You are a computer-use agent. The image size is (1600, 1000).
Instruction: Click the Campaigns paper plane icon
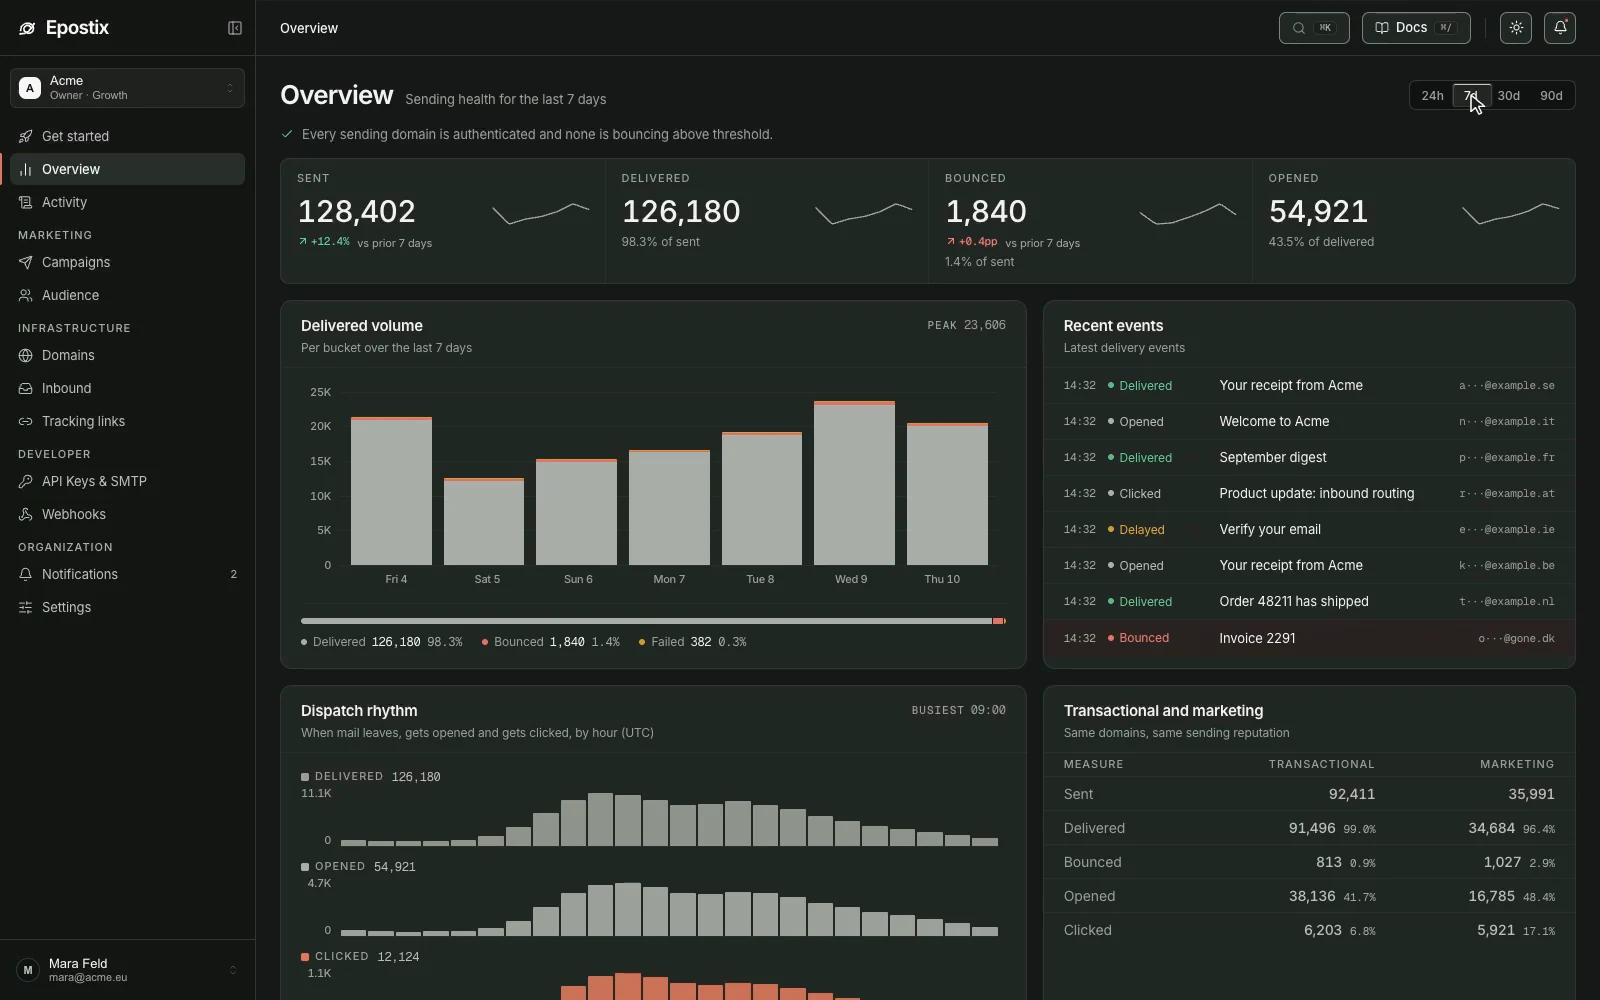point(26,262)
